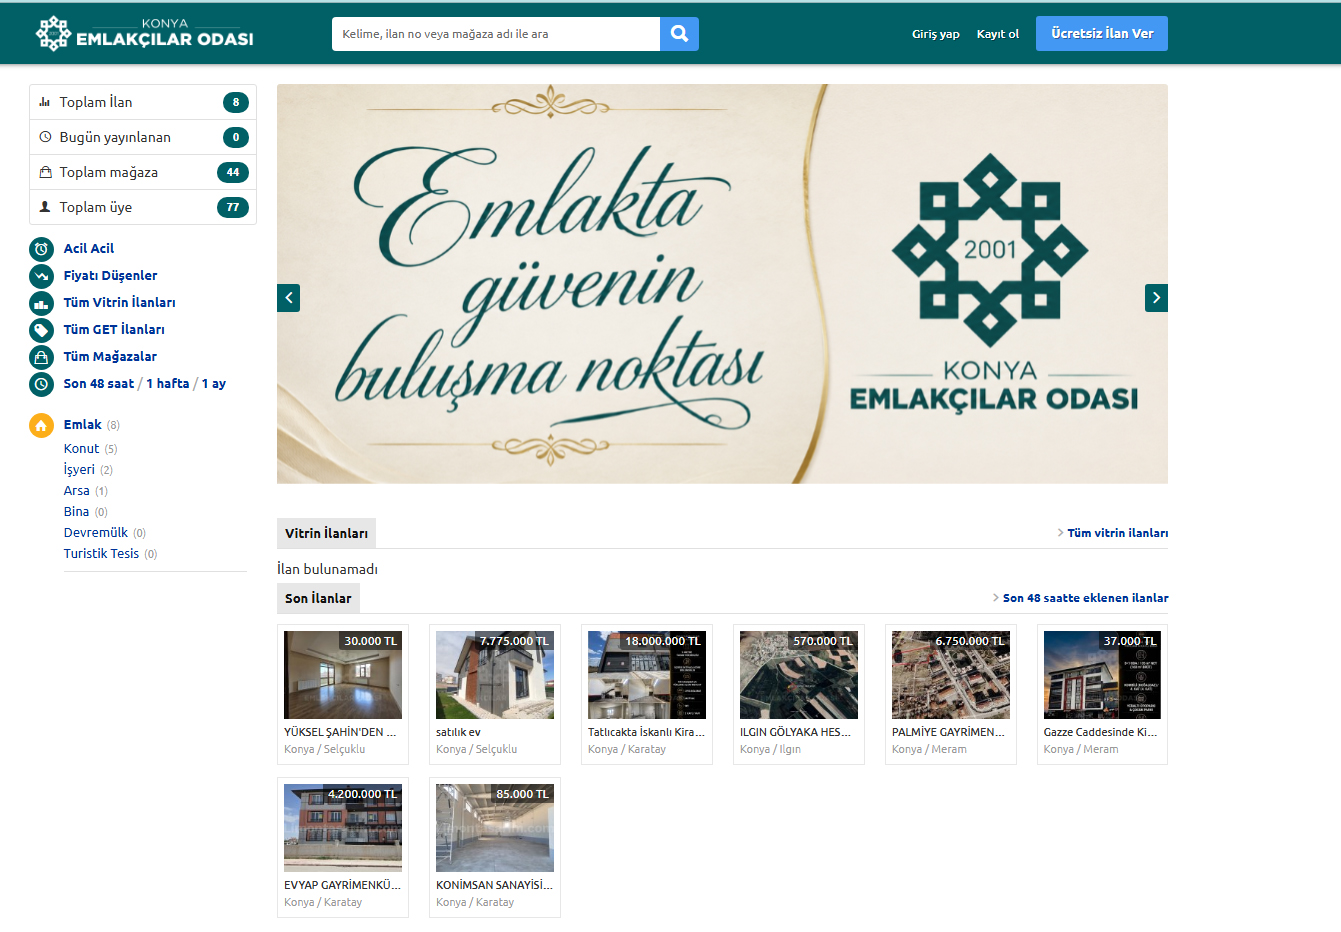This screenshot has height=932, width=1341.
Task: Open the YÜKSEL ŞAHİN'DEN listing title
Action: pos(340,732)
